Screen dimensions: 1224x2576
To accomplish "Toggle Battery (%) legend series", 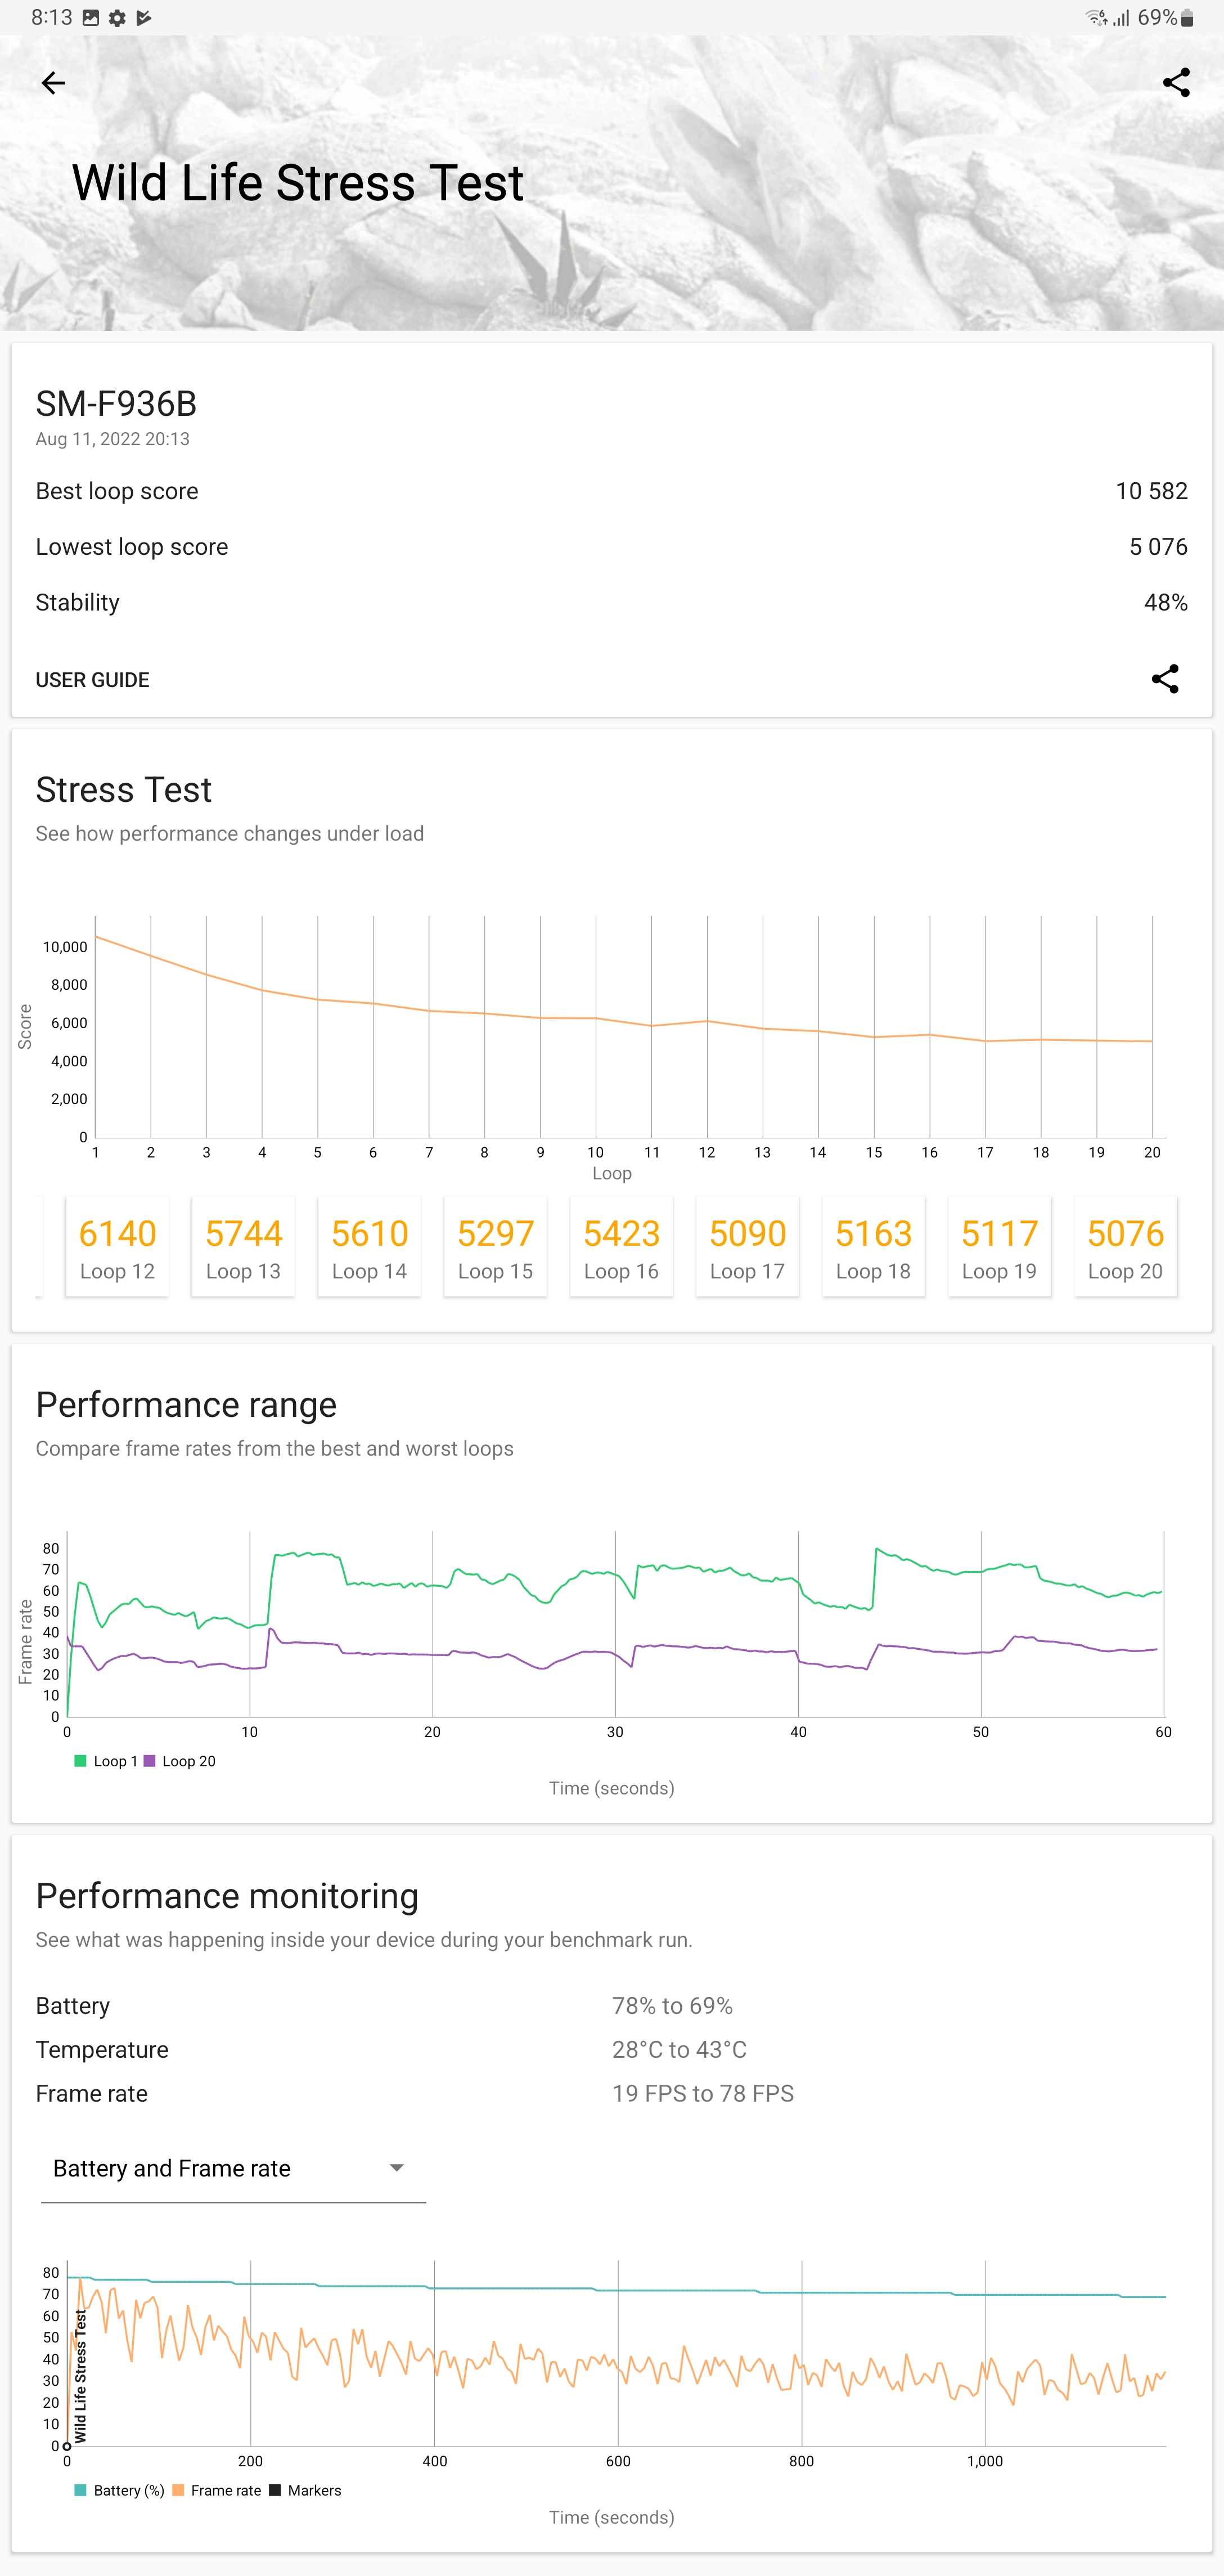I will coord(119,2490).
